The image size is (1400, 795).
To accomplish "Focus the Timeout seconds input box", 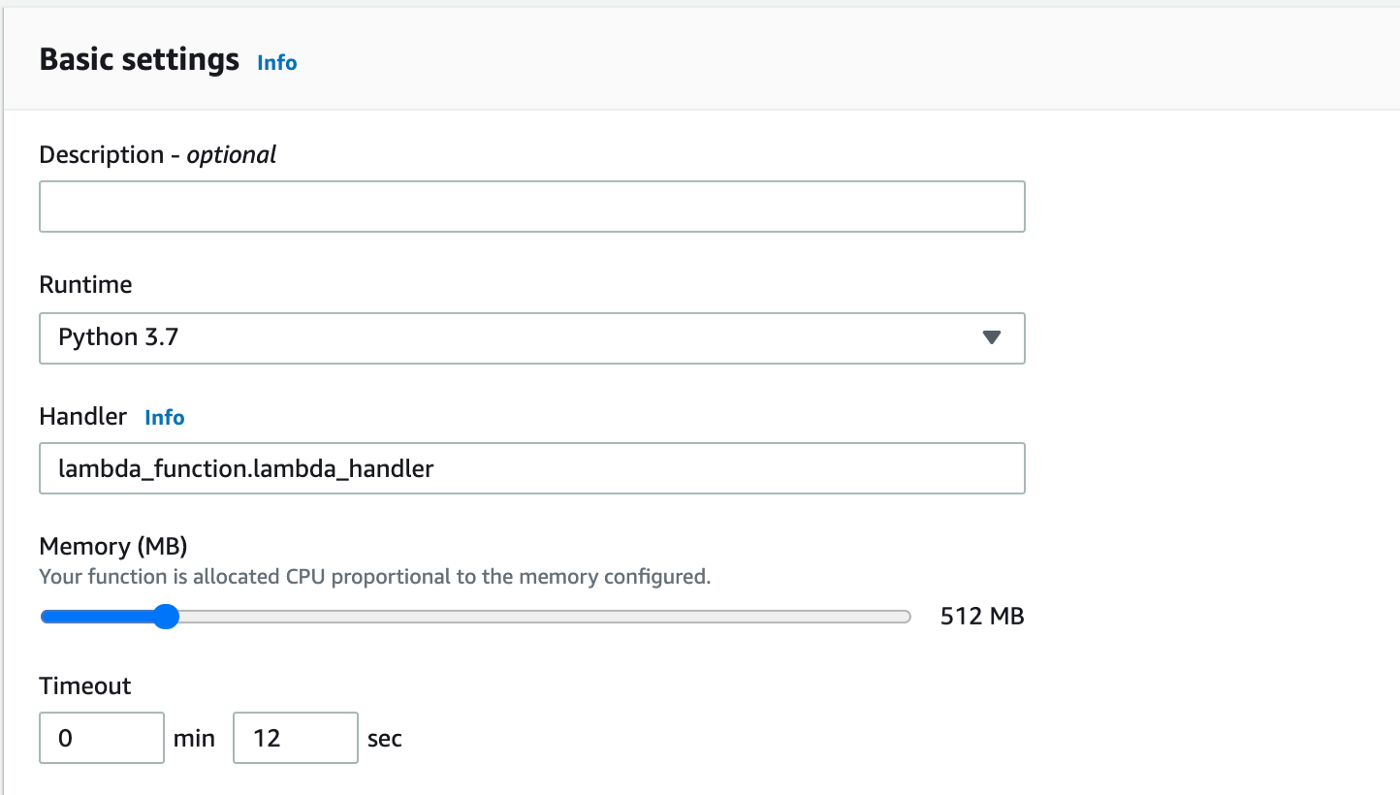I will click(295, 738).
